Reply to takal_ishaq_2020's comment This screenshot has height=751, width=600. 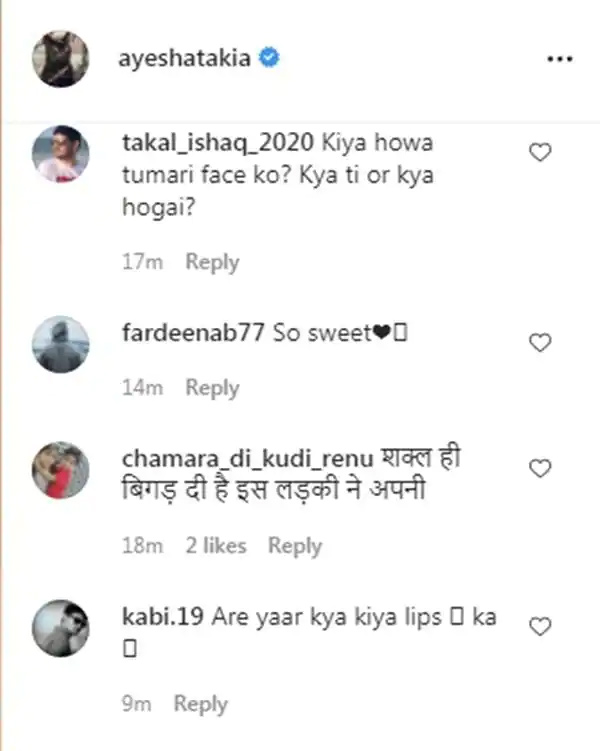click(x=212, y=262)
